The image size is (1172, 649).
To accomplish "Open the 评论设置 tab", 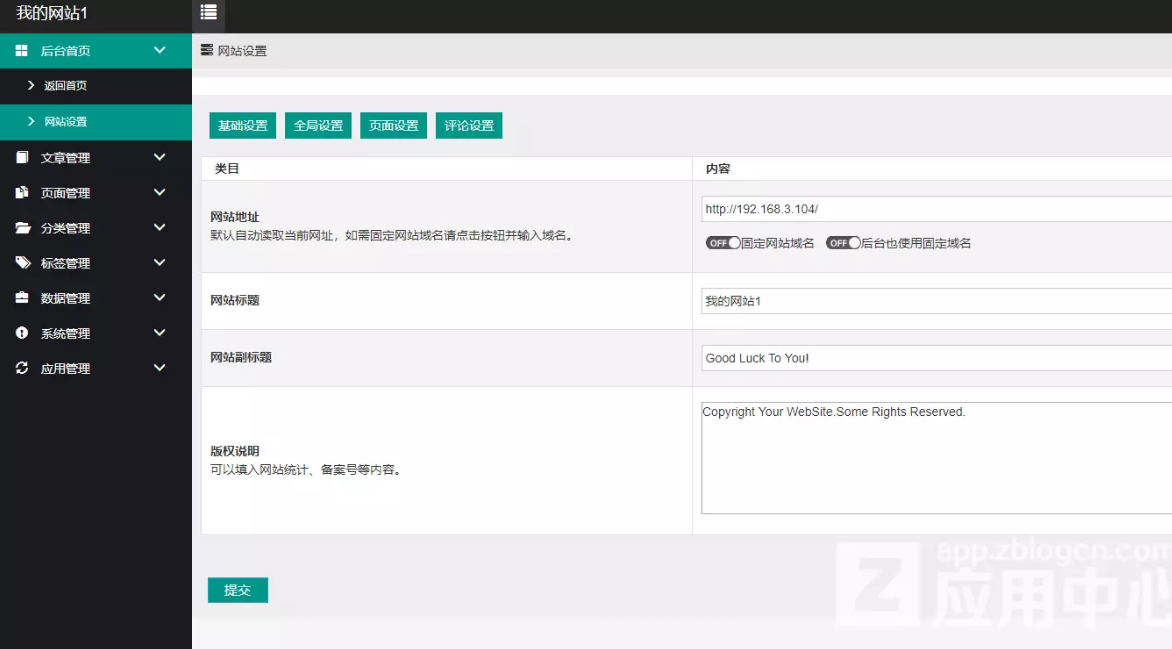I will pyautogui.click(x=468, y=125).
